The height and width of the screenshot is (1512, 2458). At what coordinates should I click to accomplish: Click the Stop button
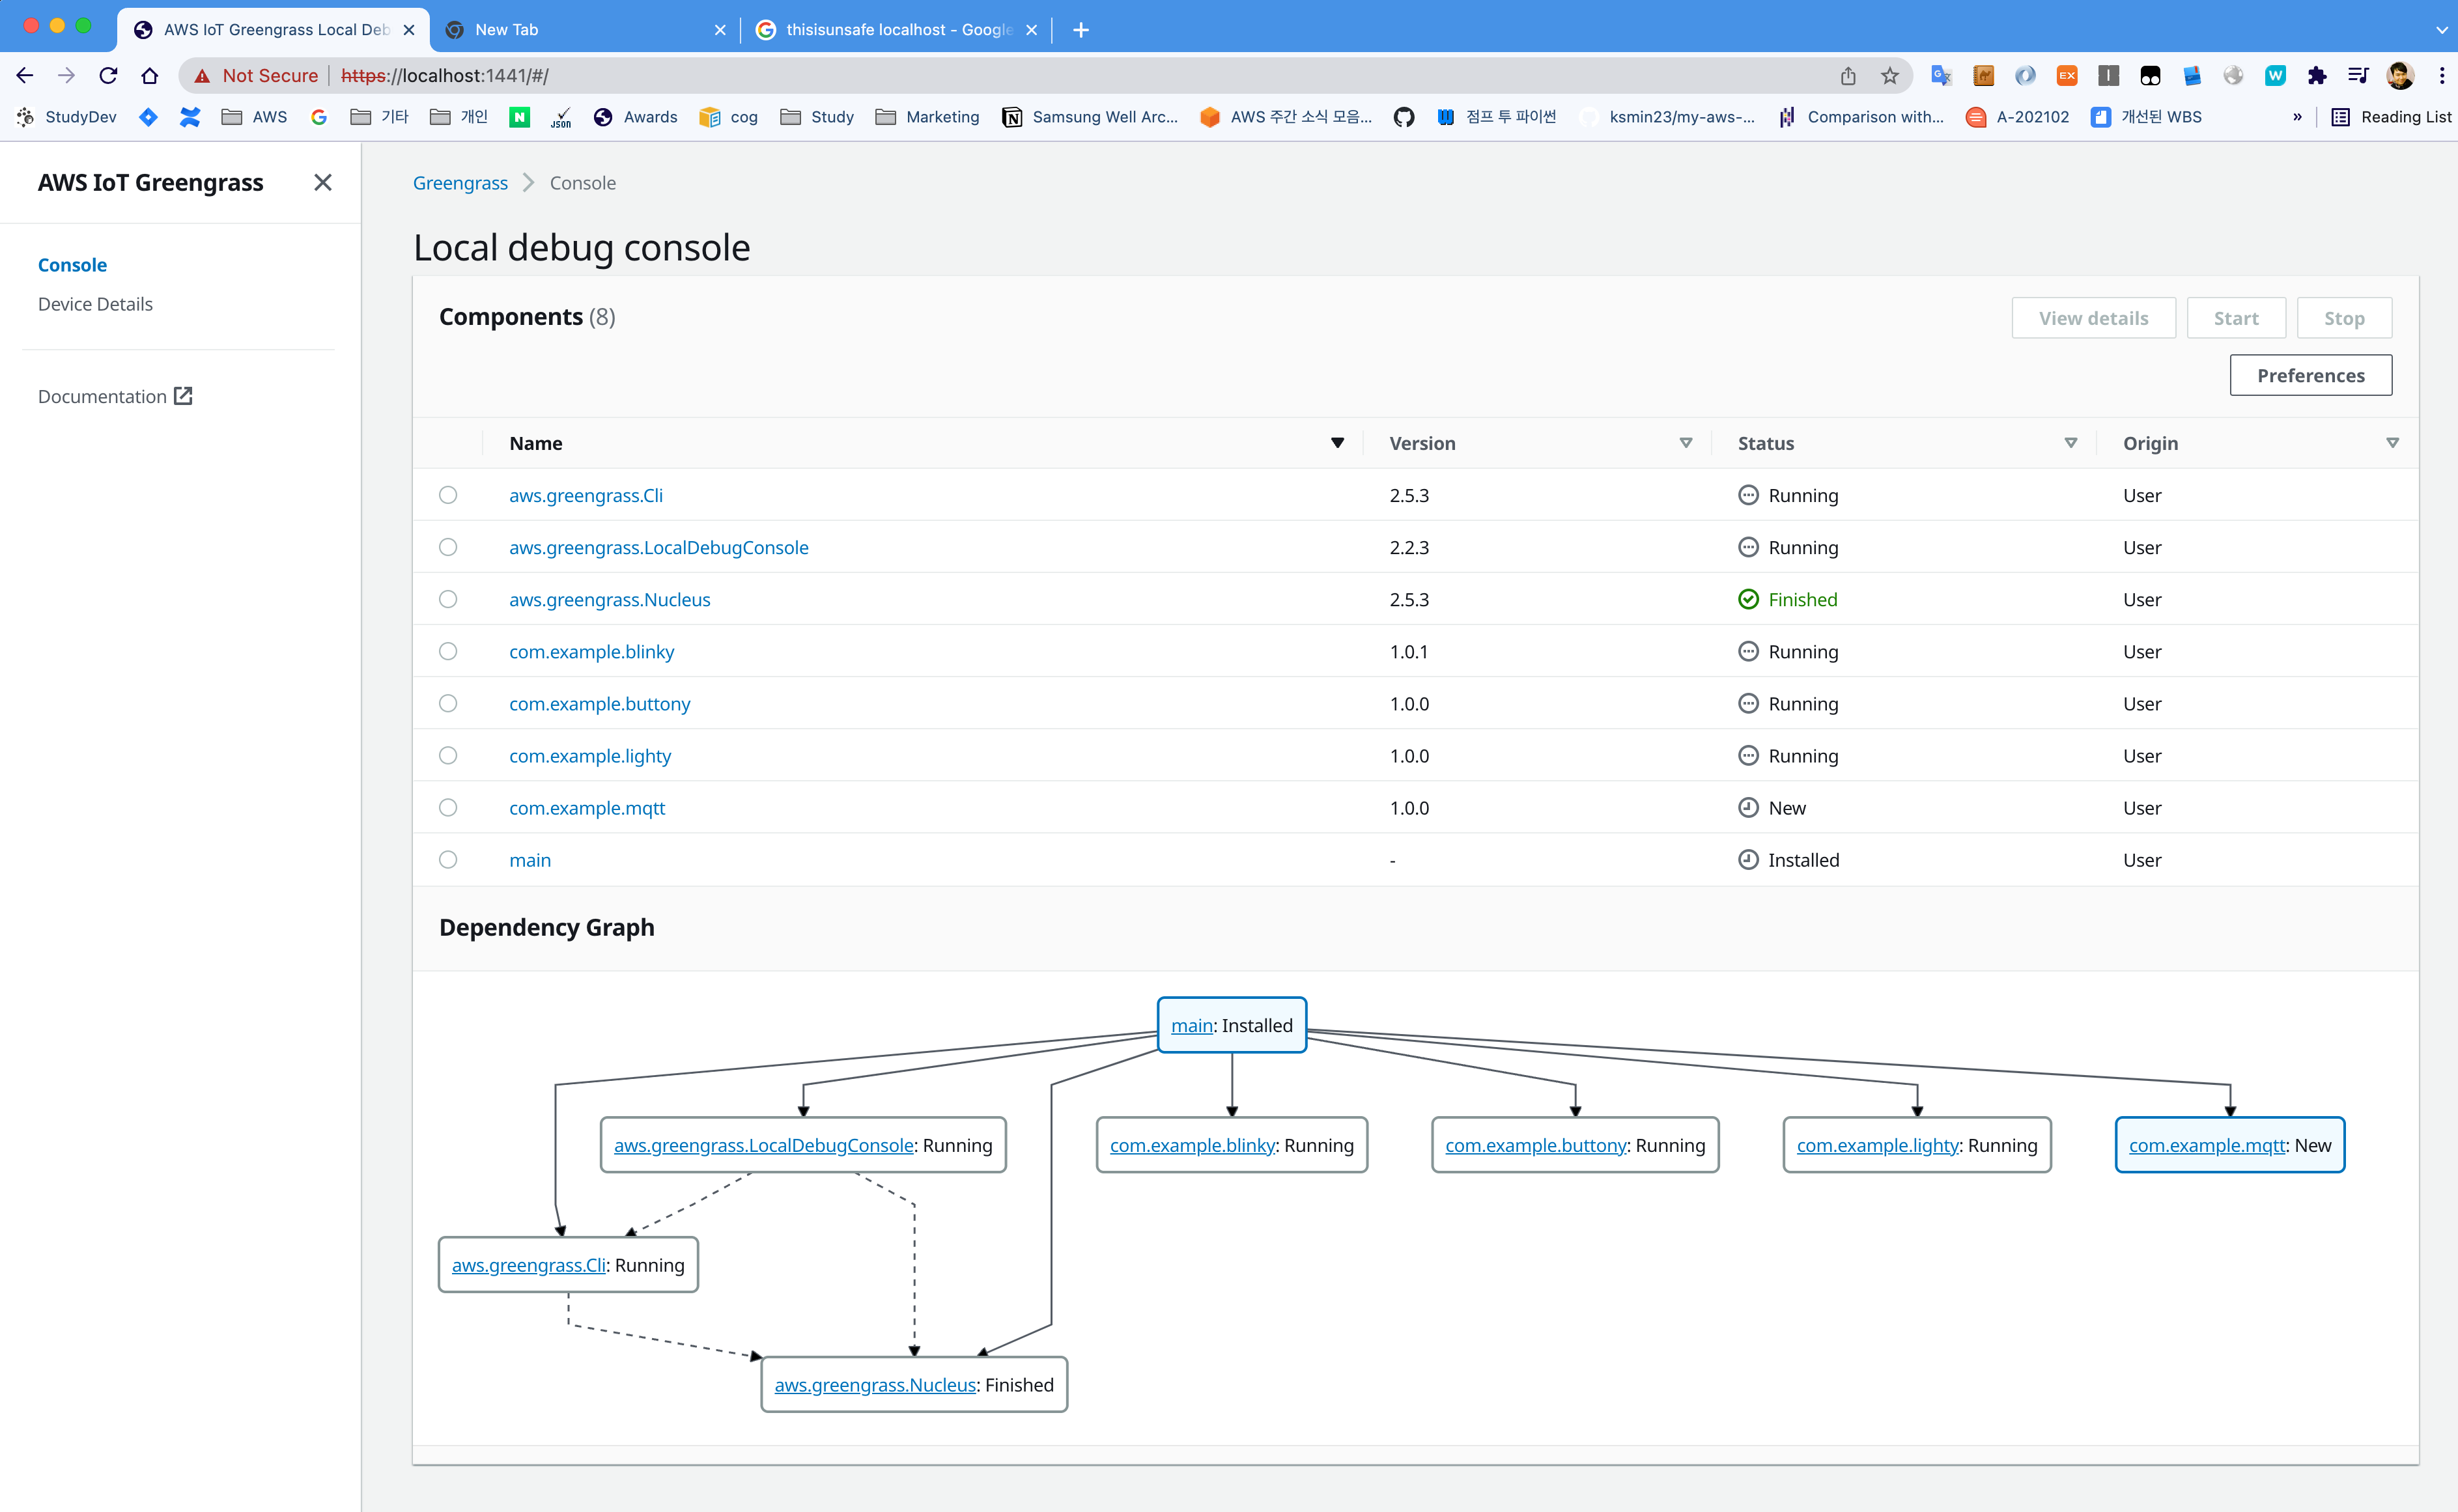pos(2344,318)
